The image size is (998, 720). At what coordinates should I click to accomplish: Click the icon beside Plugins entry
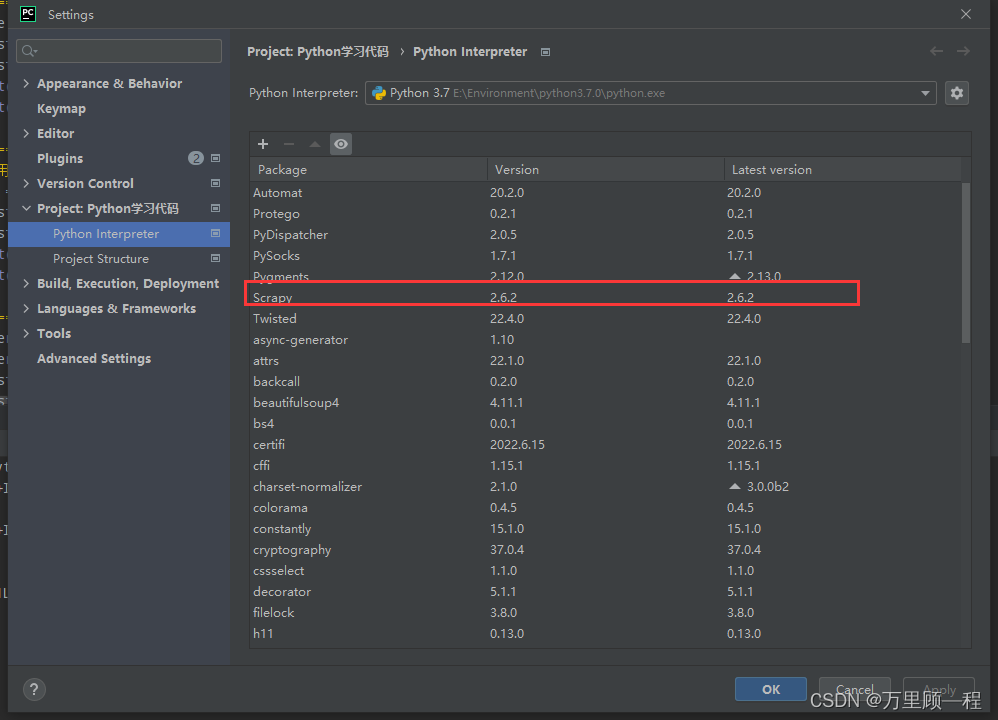pyautogui.click(x=216, y=158)
